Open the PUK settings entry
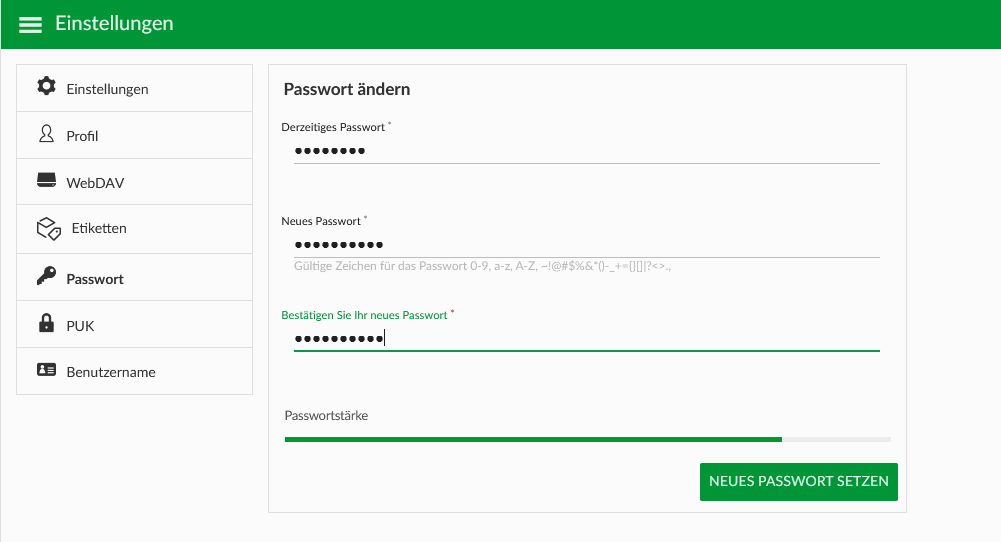 tap(135, 324)
